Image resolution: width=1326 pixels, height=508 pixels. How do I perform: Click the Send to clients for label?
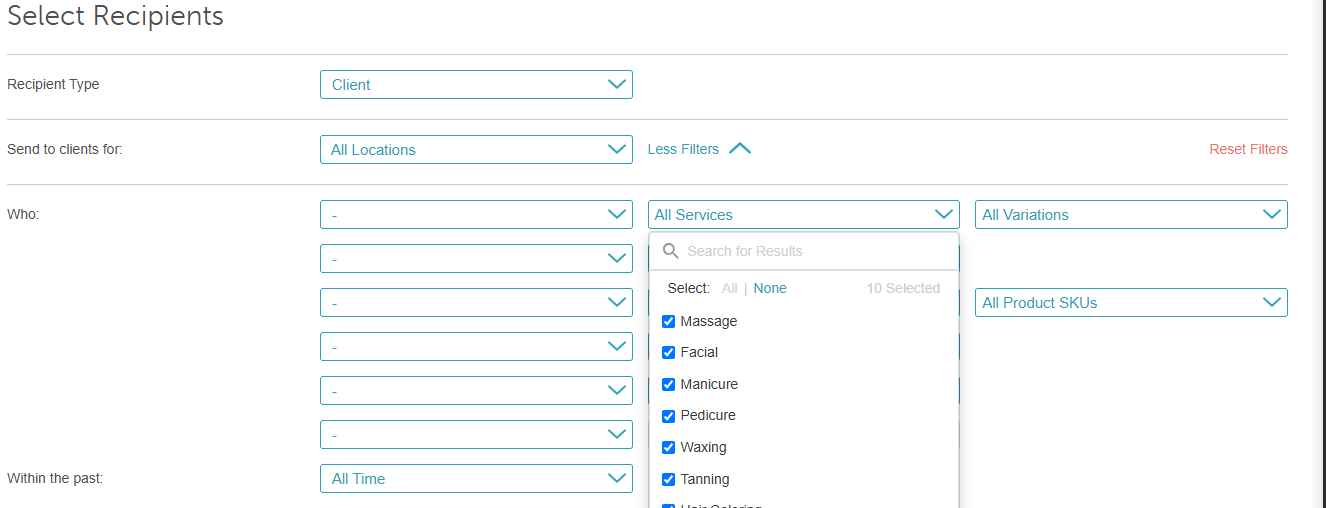(x=65, y=149)
